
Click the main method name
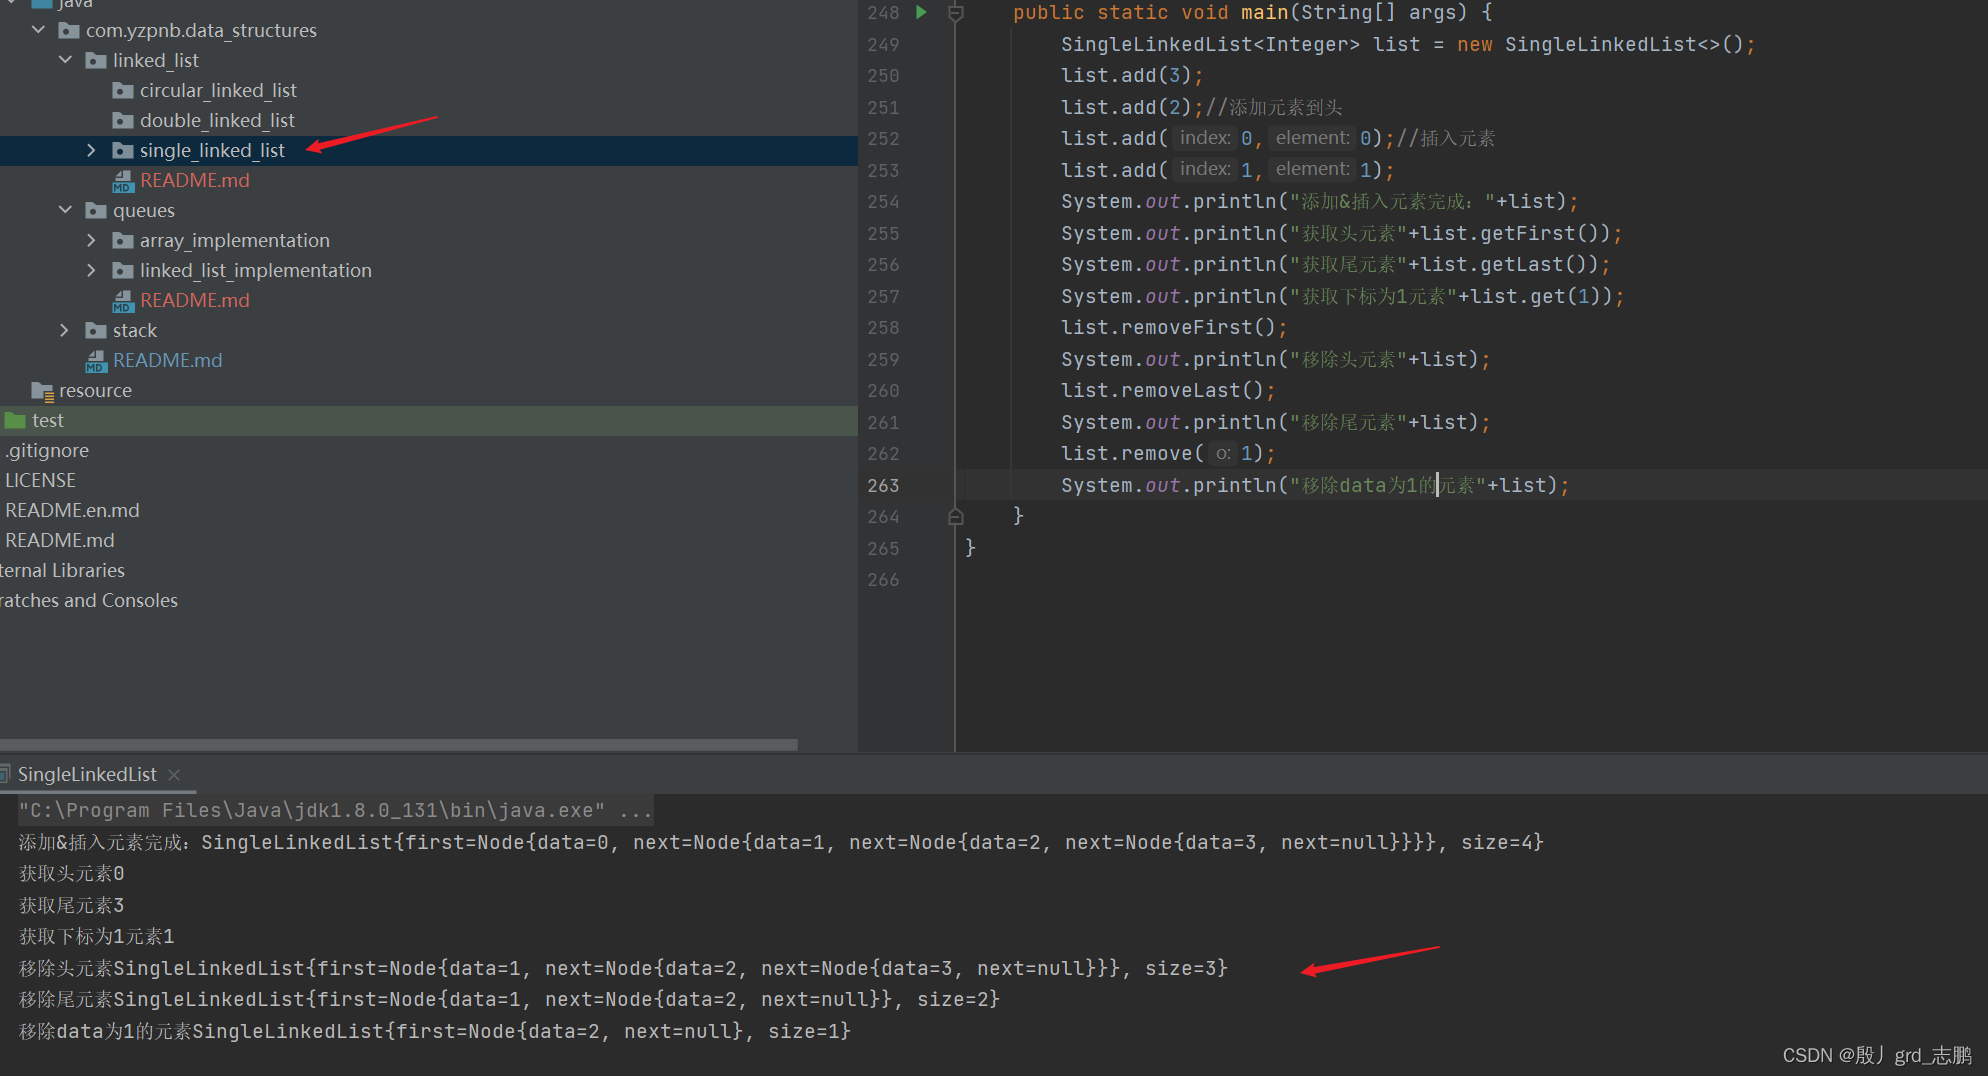[1264, 13]
